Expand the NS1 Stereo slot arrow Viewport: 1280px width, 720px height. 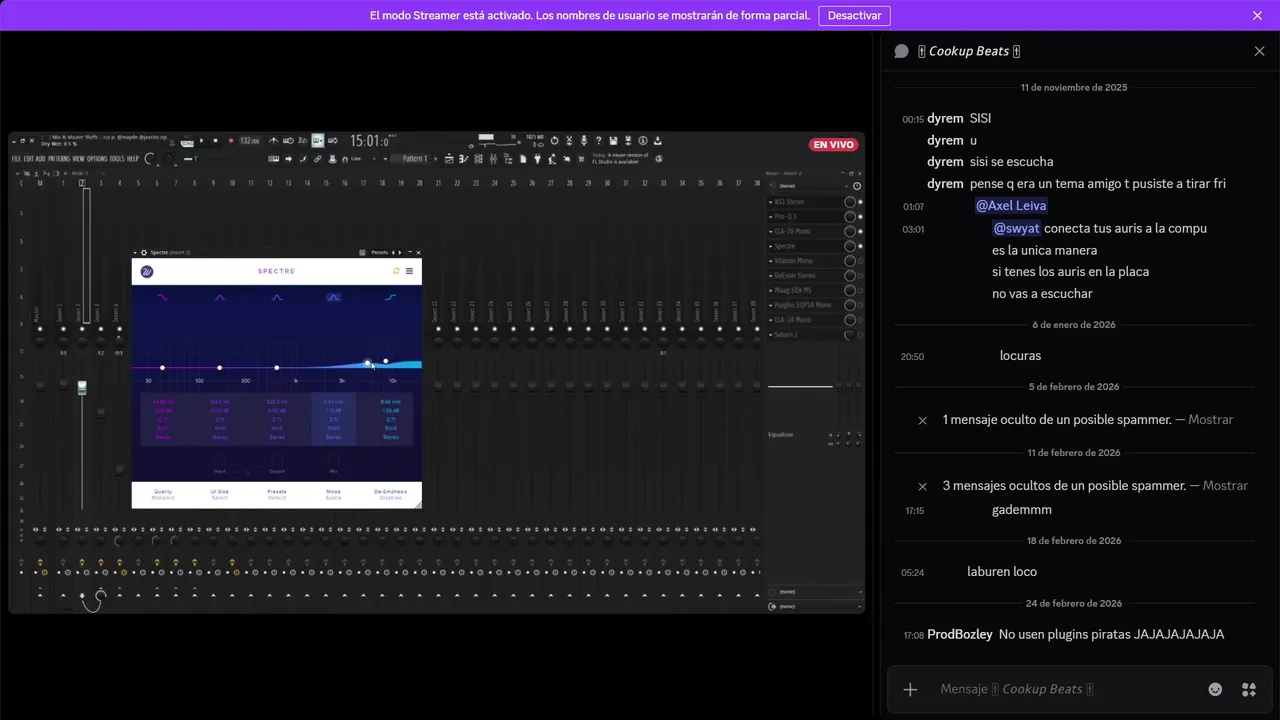[771, 202]
